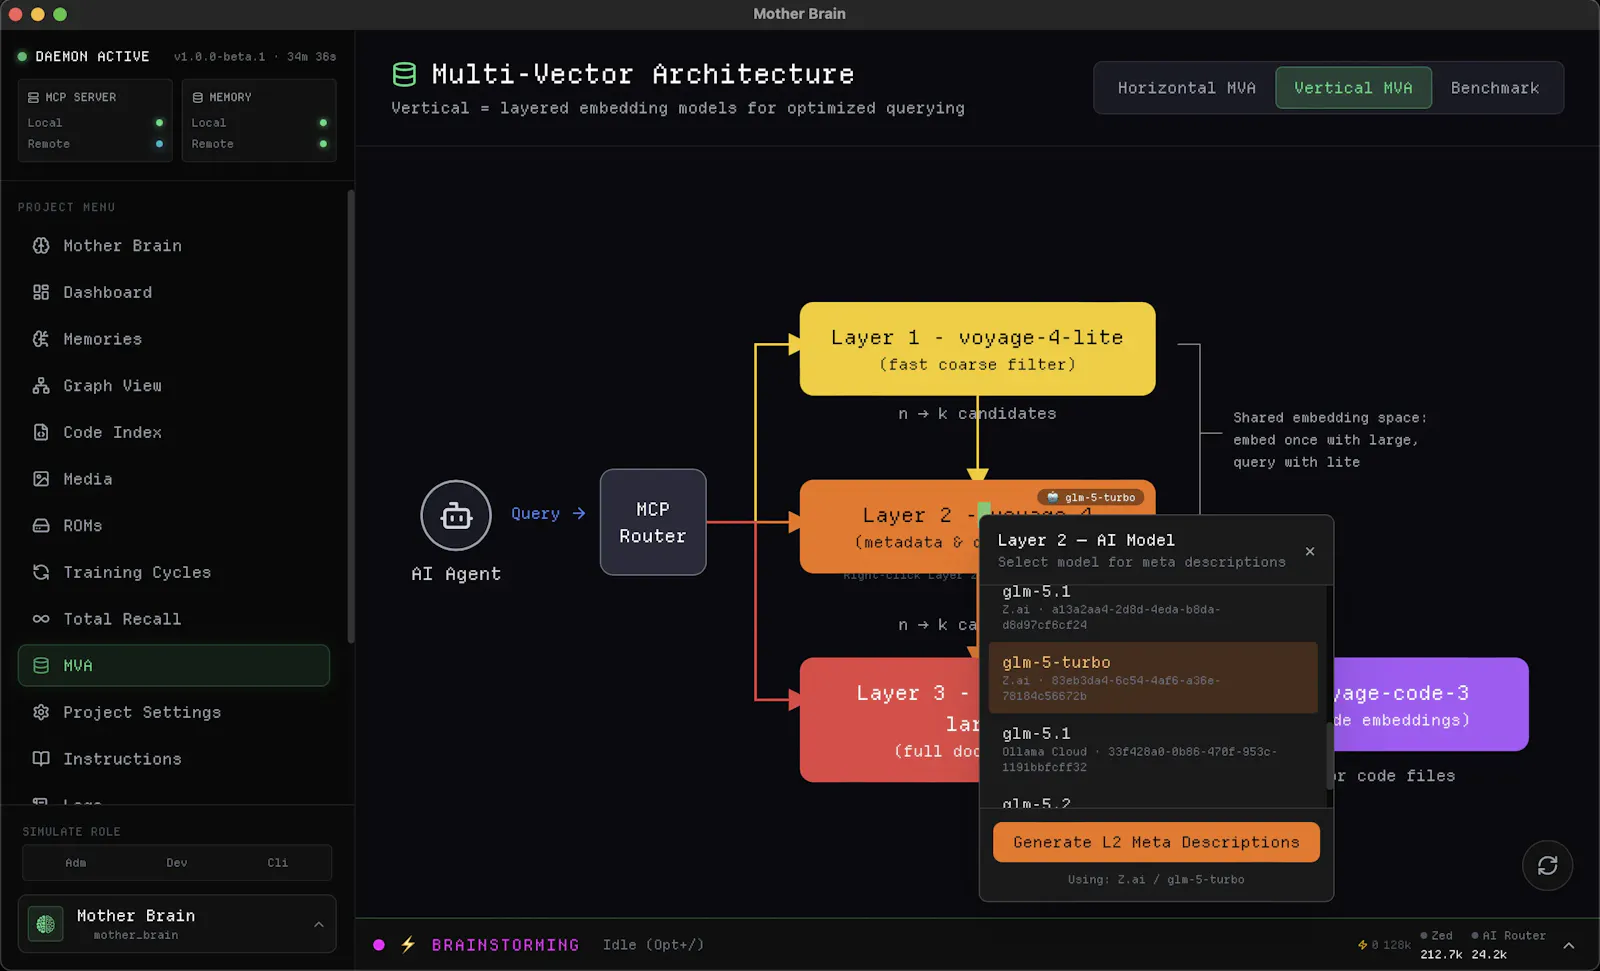Open Mother Brain menu item
This screenshot has height=971, width=1600.
point(174,246)
